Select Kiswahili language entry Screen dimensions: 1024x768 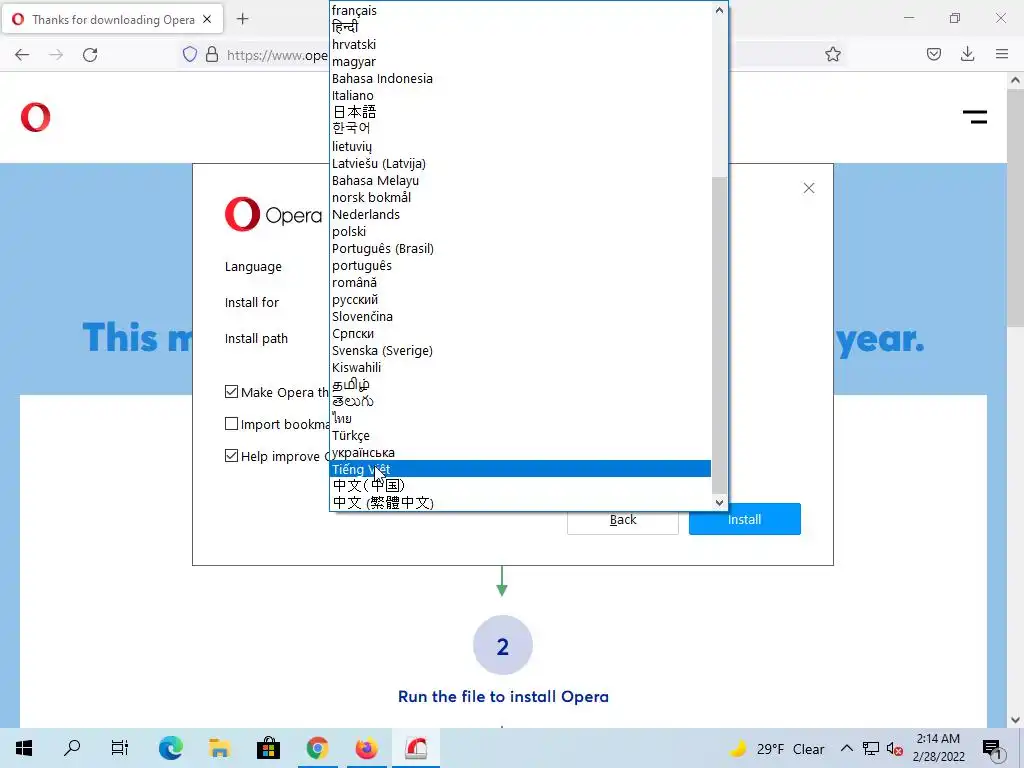pyautogui.click(x=520, y=367)
